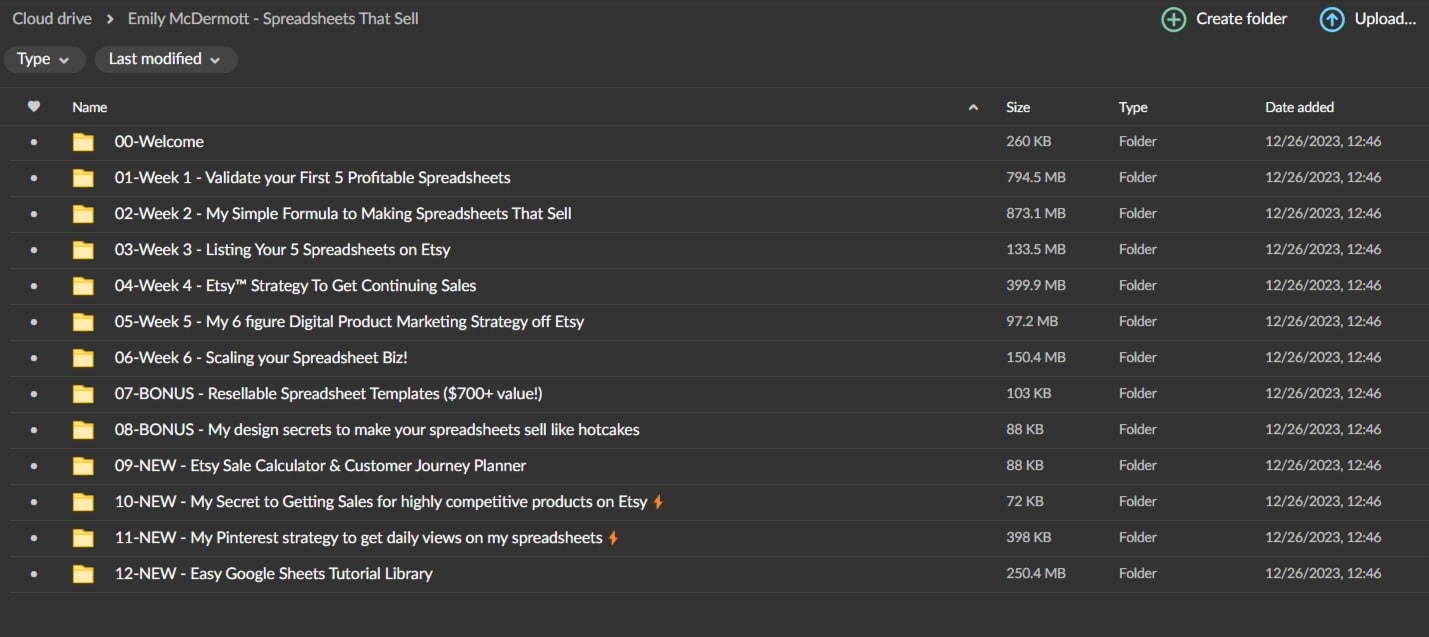Image resolution: width=1429 pixels, height=637 pixels.
Task: Sort the list by Date added column
Action: (x=1299, y=107)
